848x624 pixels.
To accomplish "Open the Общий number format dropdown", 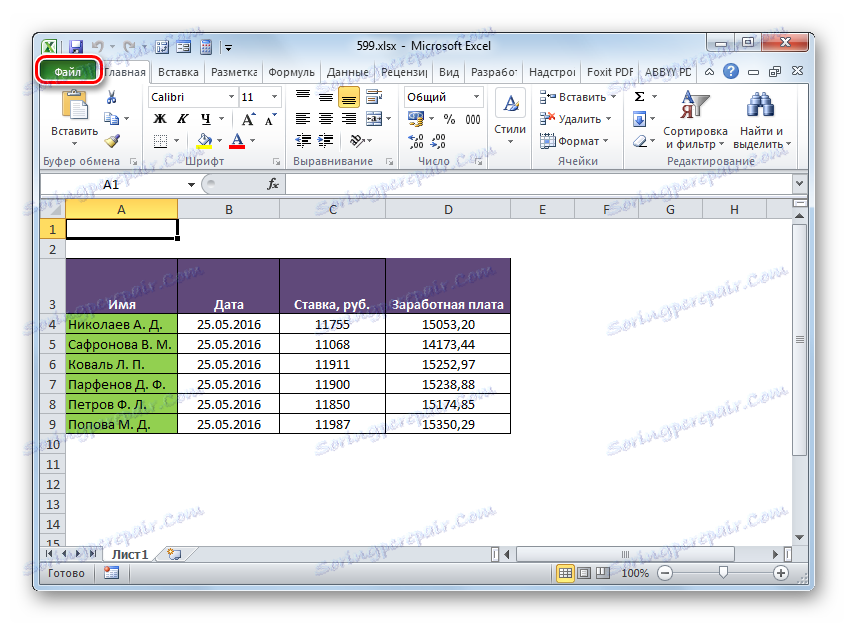I will [476, 97].
